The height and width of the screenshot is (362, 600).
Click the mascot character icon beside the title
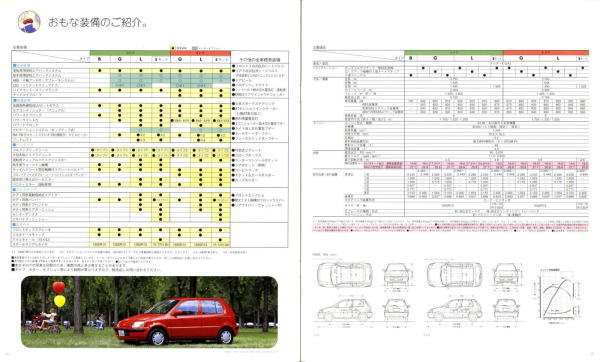coord(29,21)
